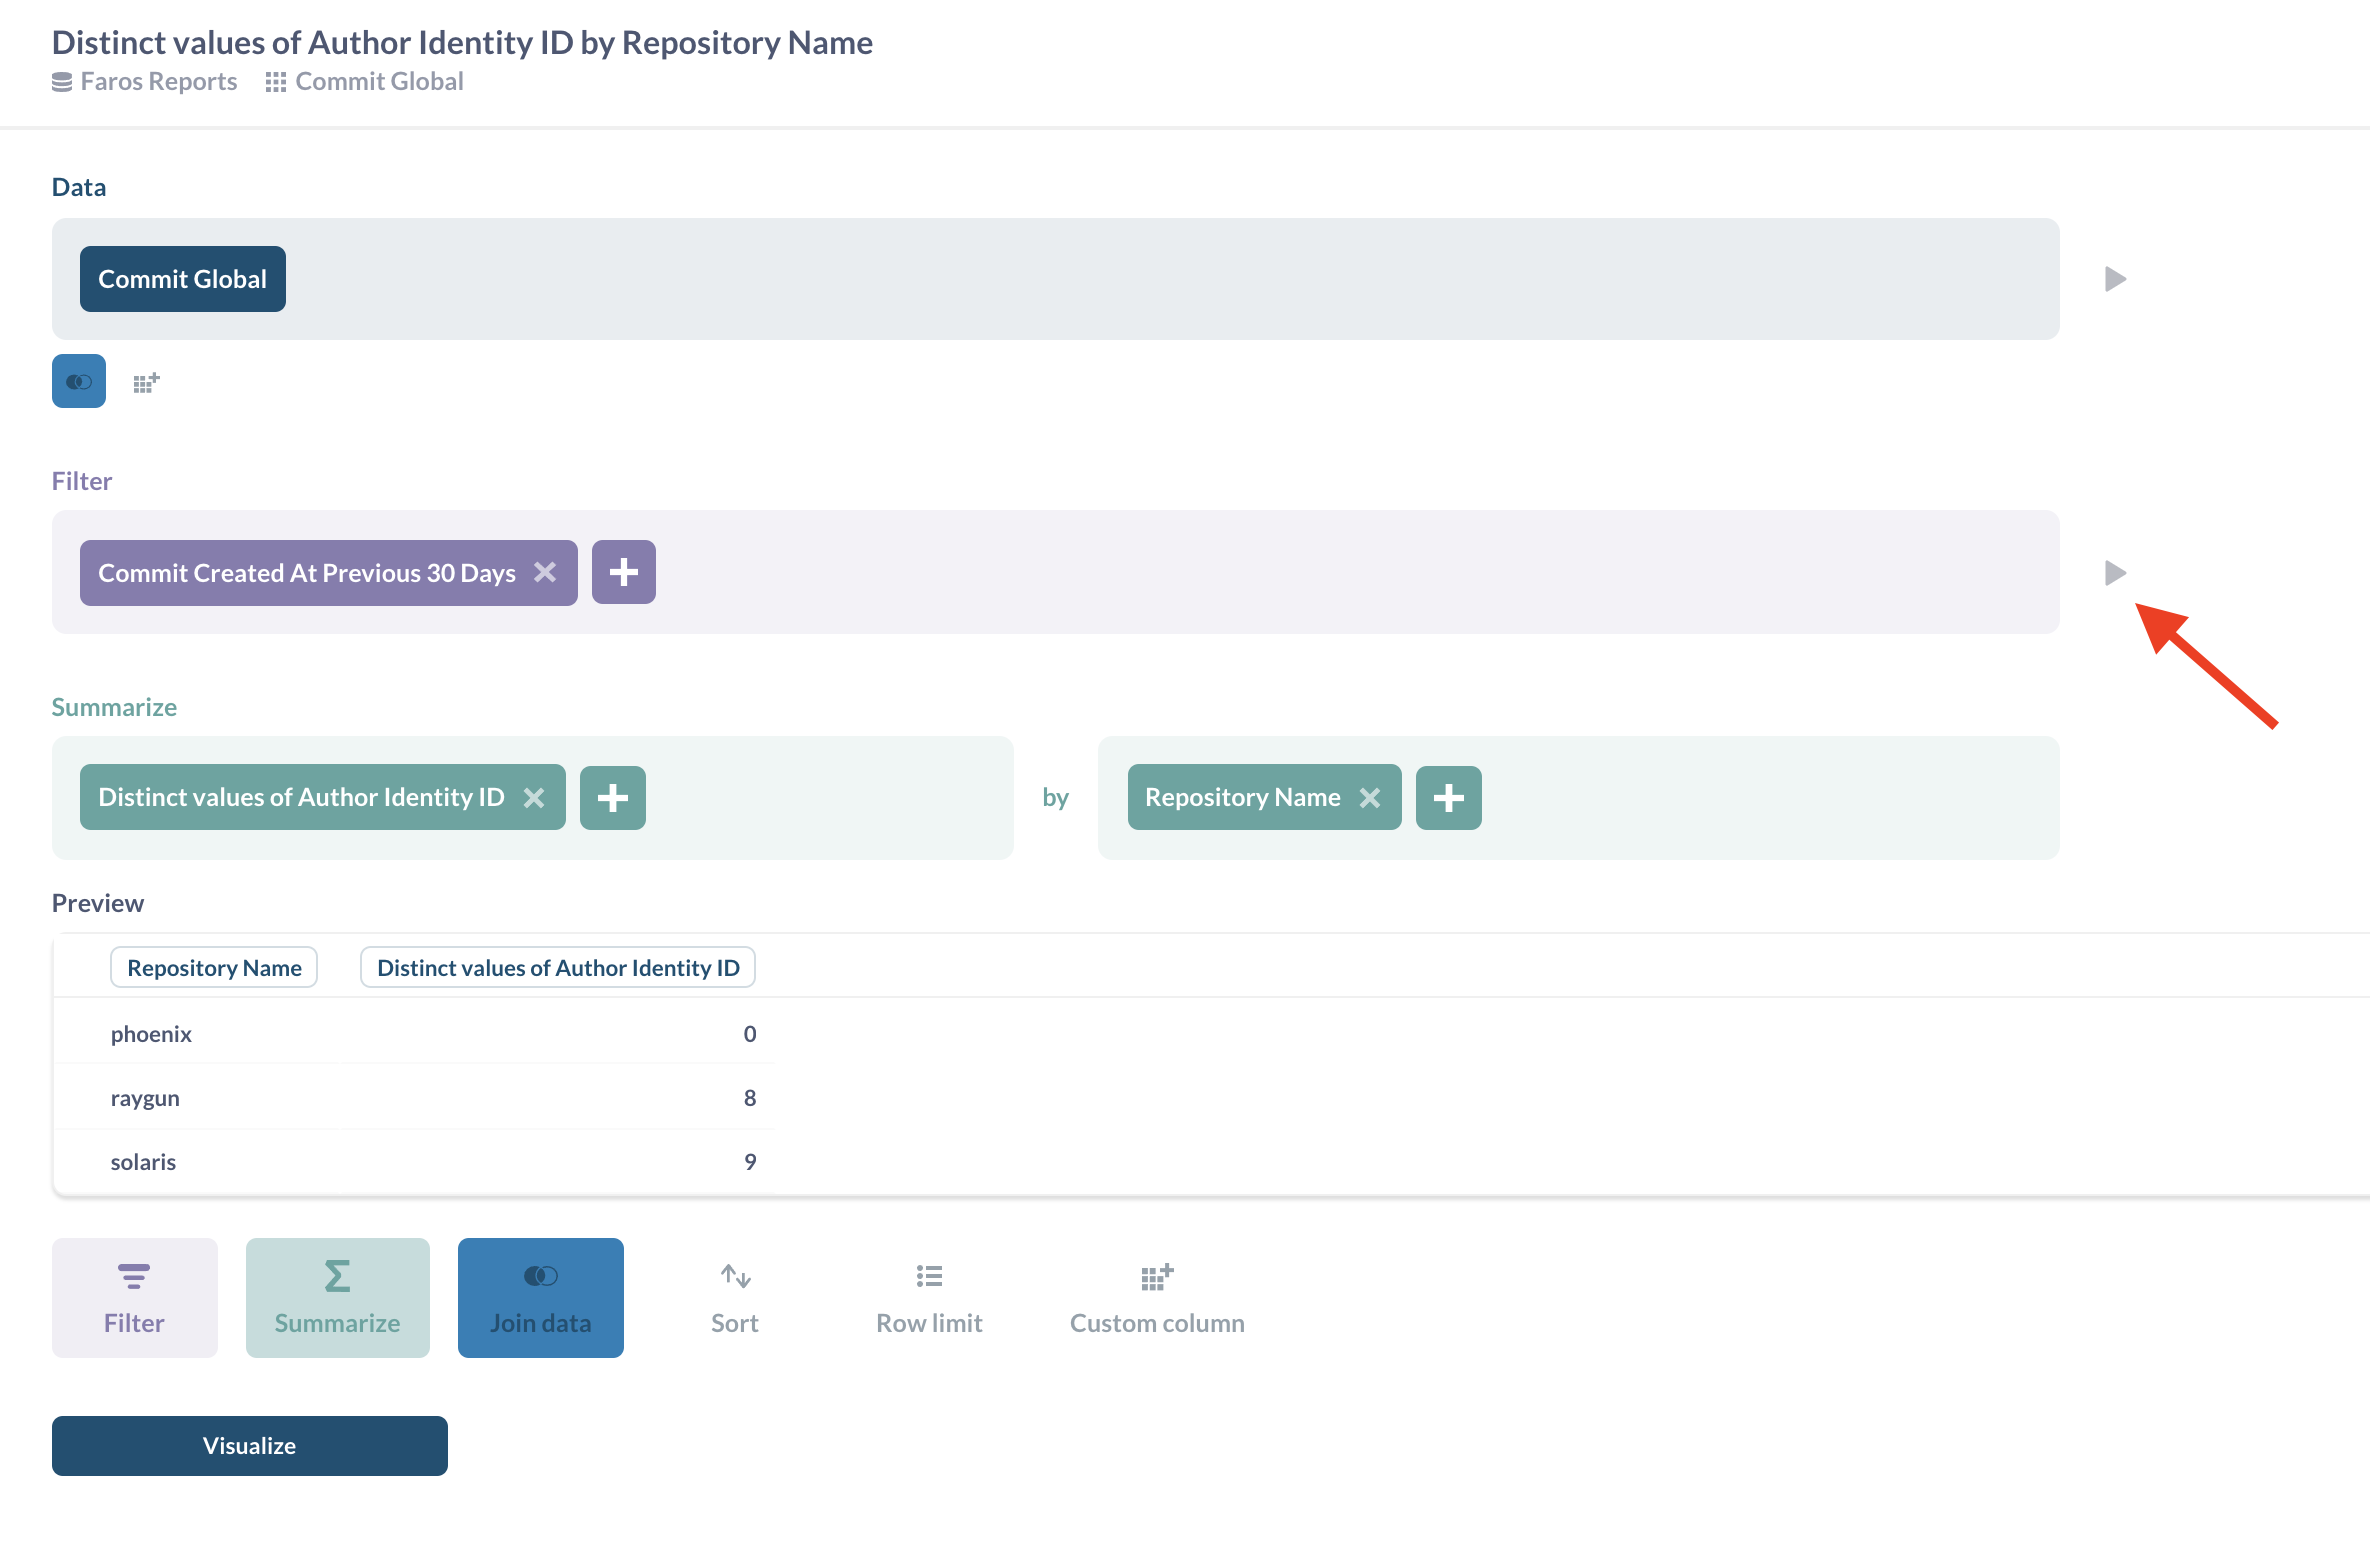Add a Sort step
Viewport: 2370px width, 1556px height.
tap(734, 1297)
